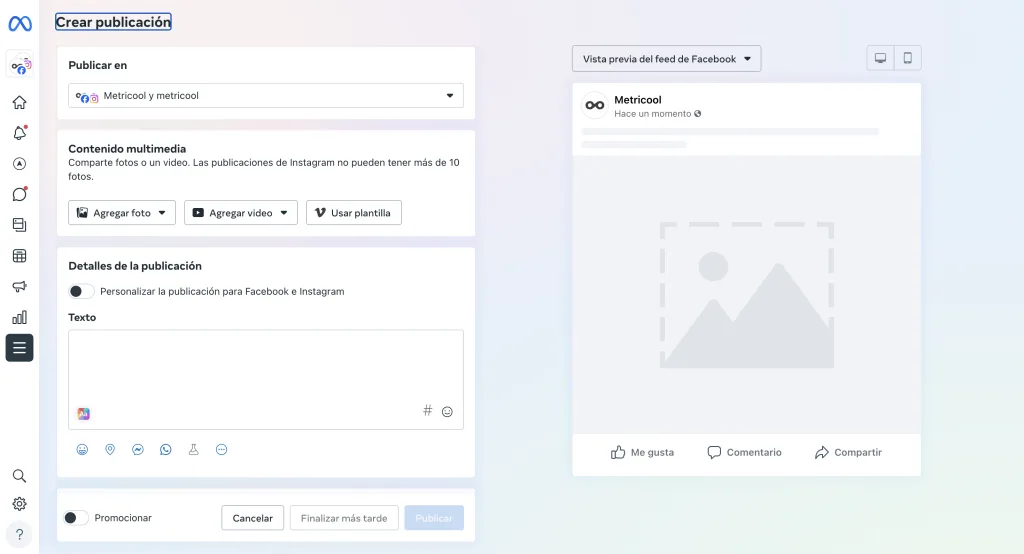1024x554 pixels.
Task: Open the planner calendar grid menu
Action: 20,255
